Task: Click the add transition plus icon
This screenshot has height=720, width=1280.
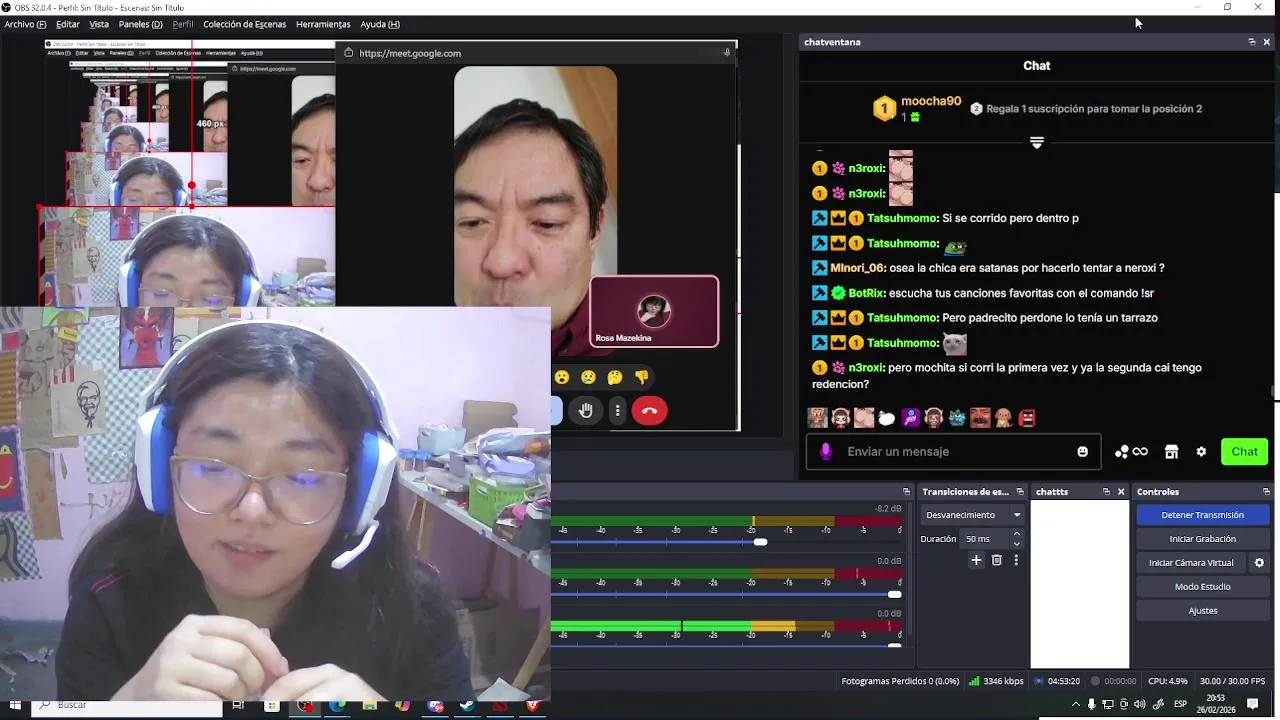Action: (976, 560)
